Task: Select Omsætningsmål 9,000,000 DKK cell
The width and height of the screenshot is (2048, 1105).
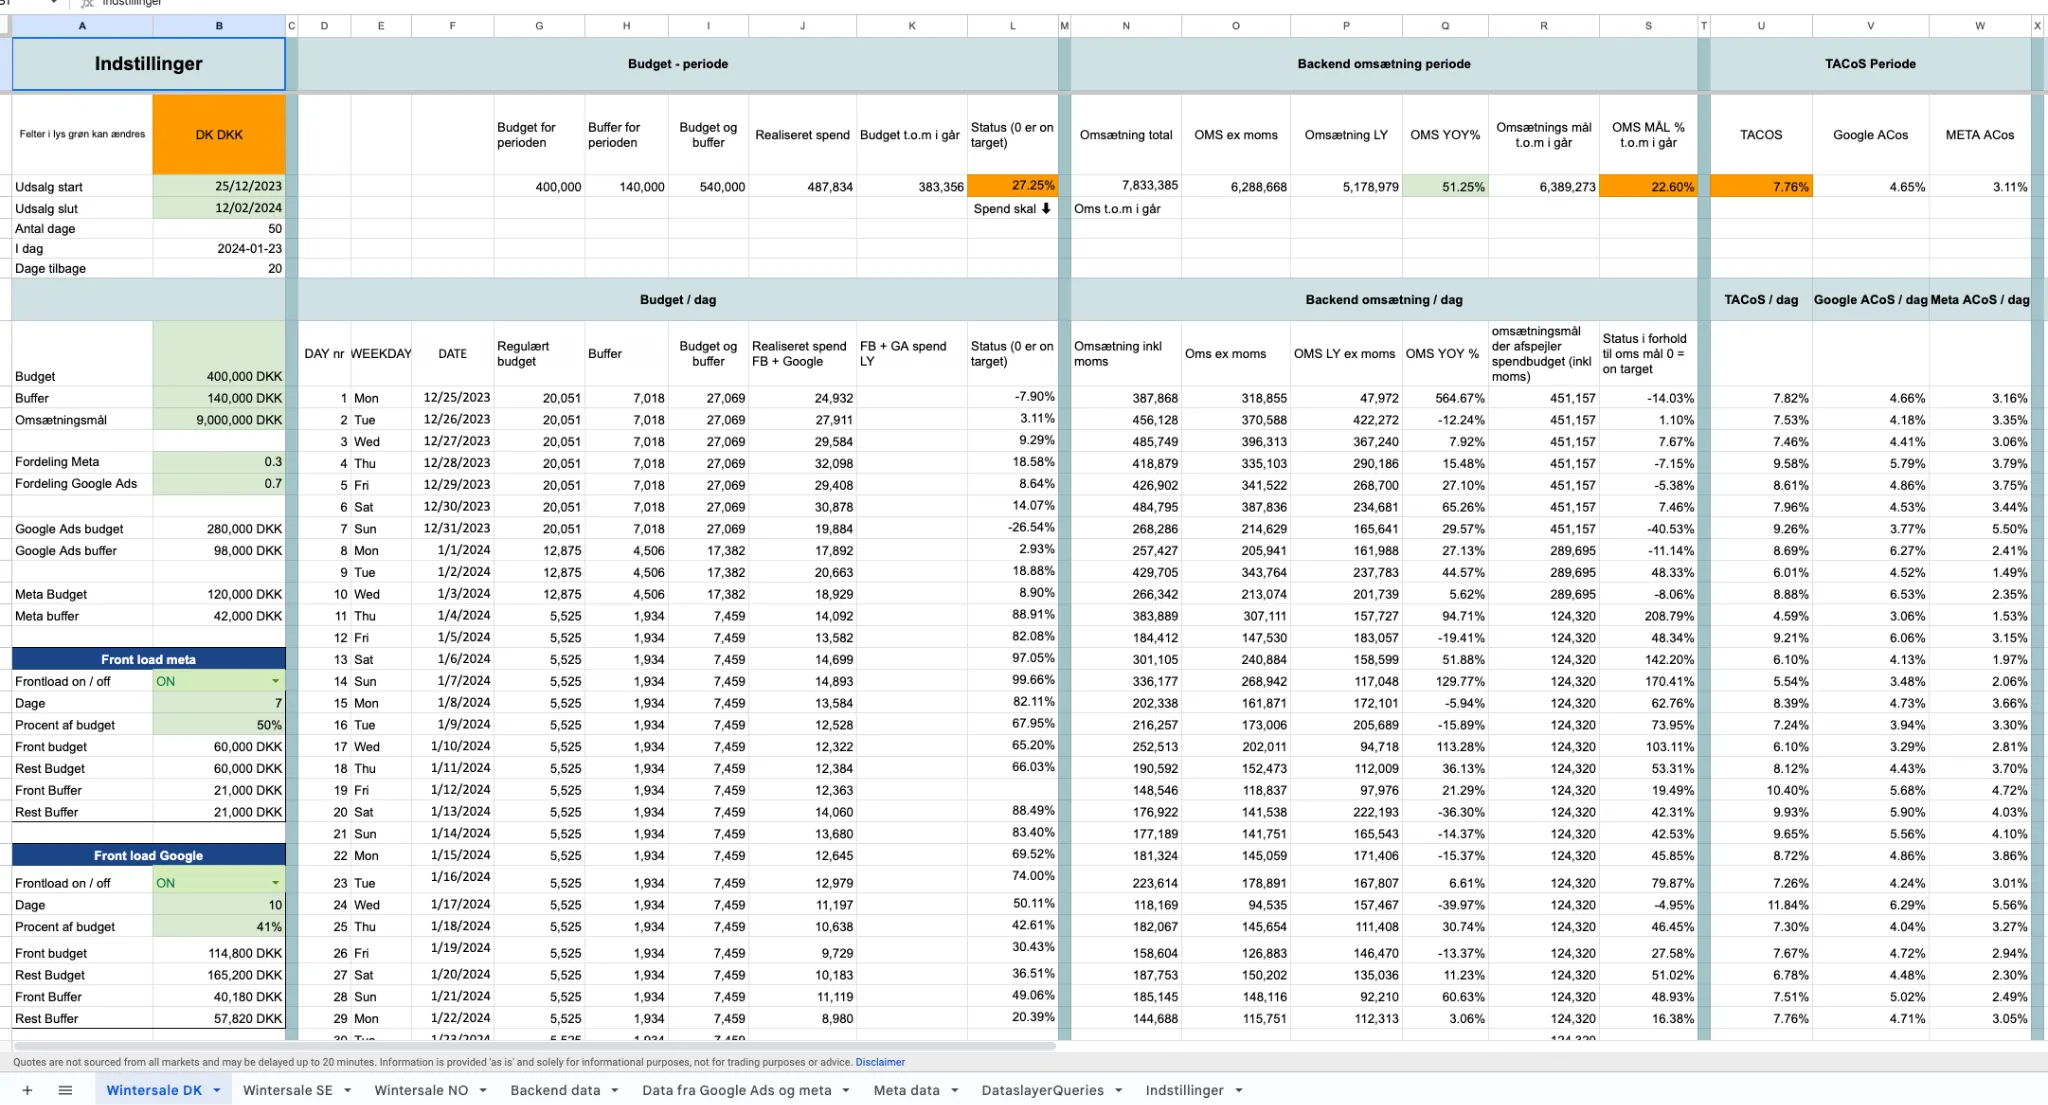Action: pyautogui.click(x=219, y=420)
